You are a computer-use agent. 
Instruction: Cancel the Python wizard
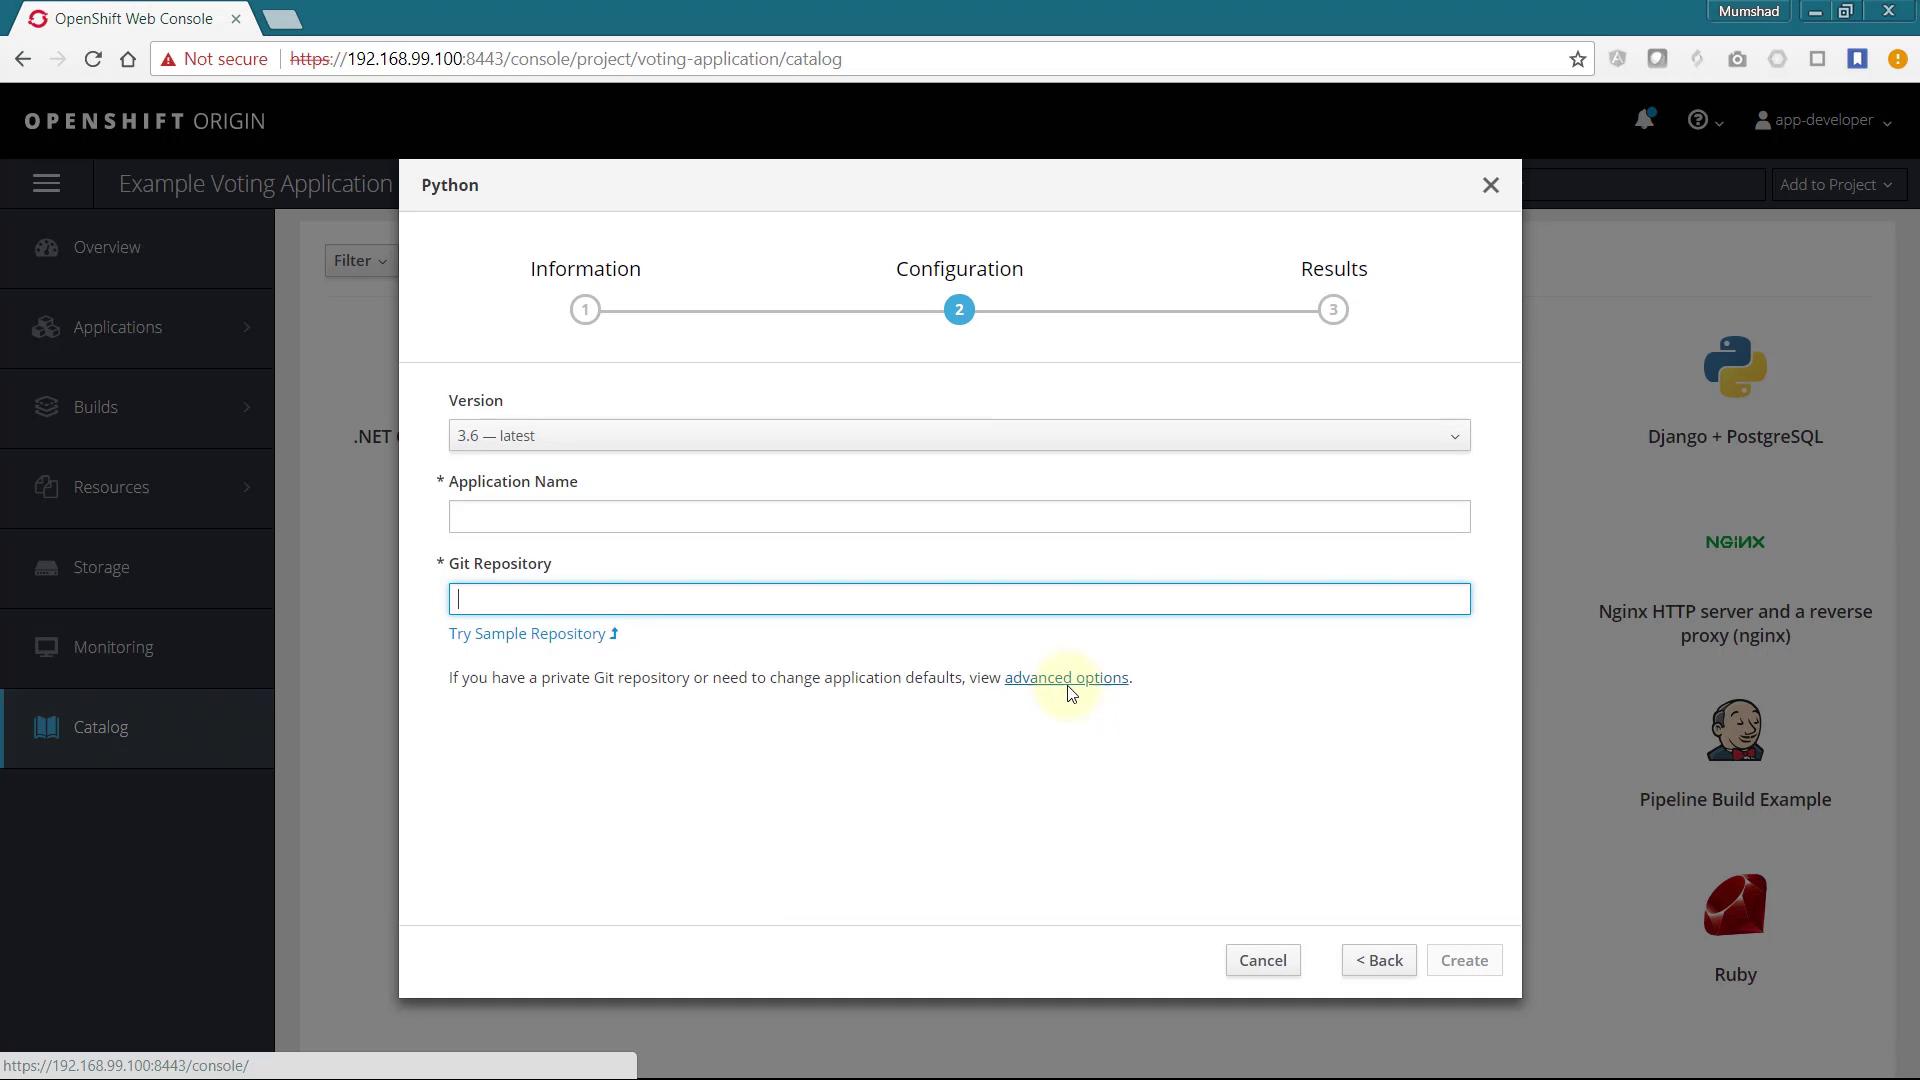1263,961
